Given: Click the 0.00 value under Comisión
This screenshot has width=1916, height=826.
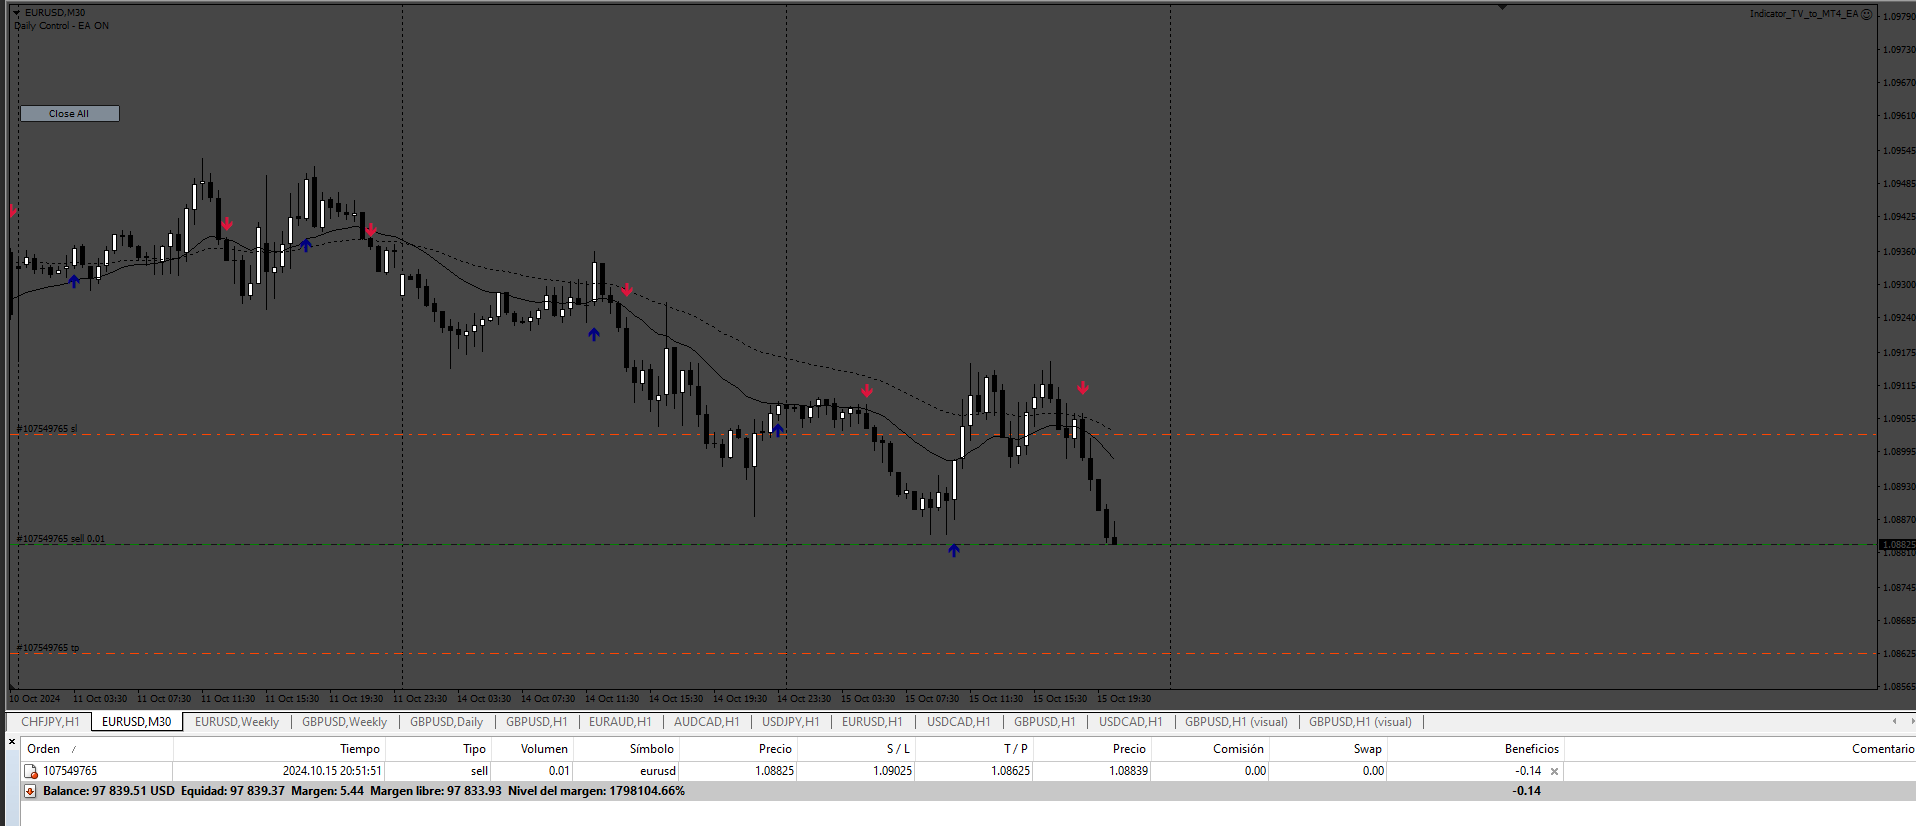Looking at the screenshot, I should click(x=1255, y=771).
